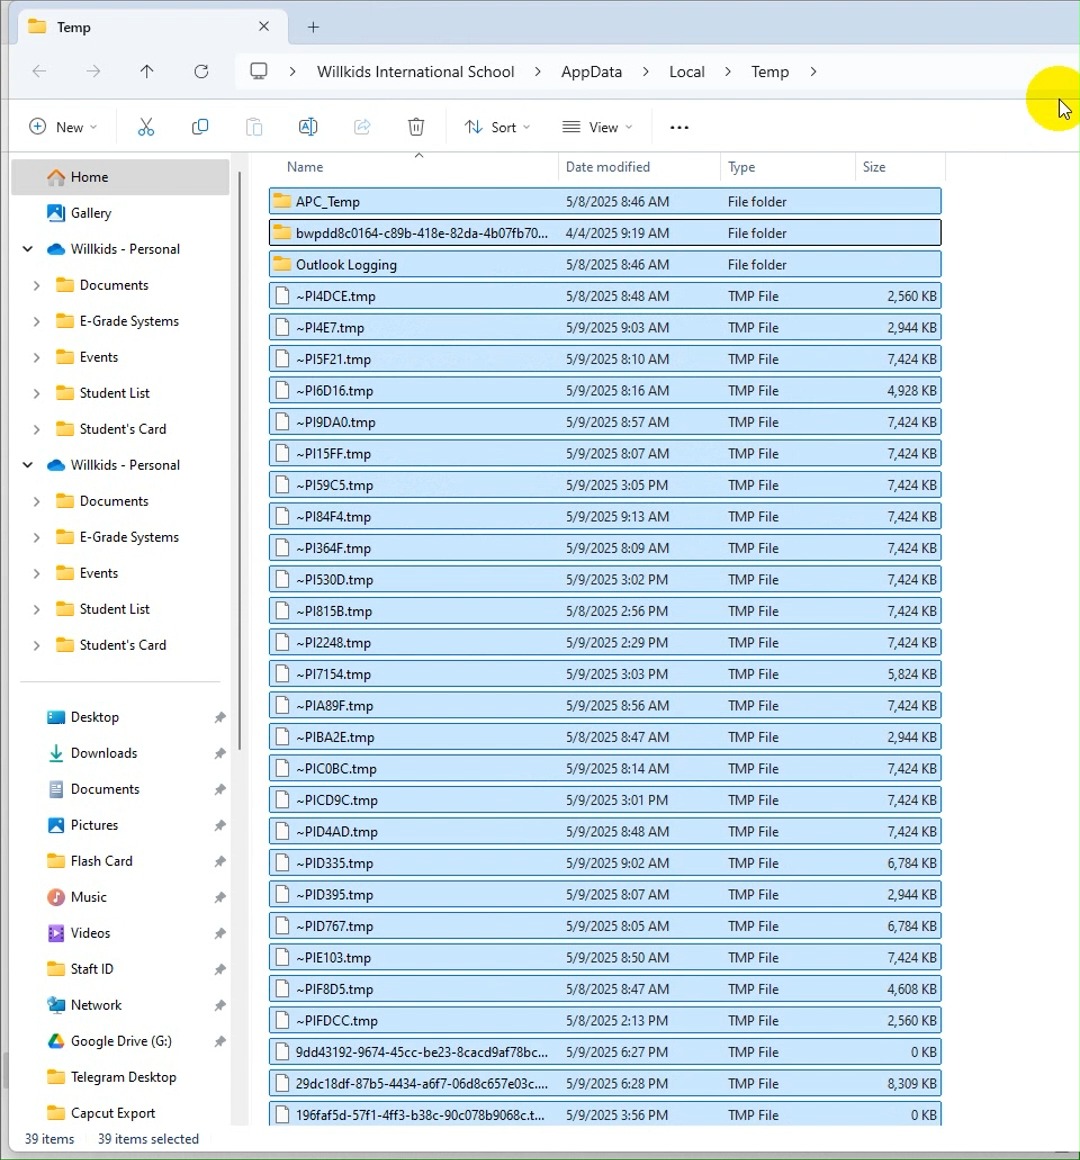The height and width of the screenshot is (1160, 1080).
Task: Click the Cut scissors icon
Action: point(146,127)
